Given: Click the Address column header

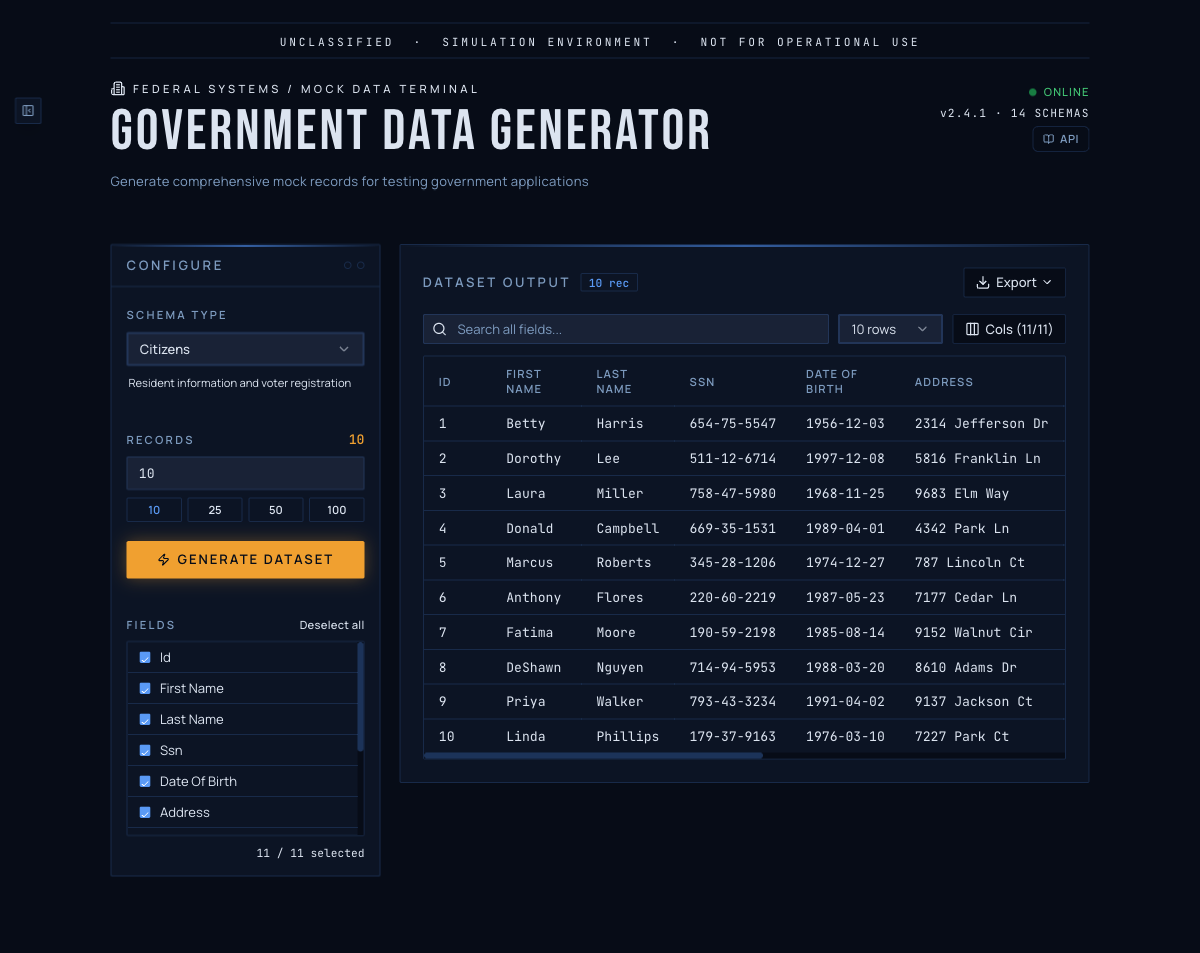Looking at the screenshot, I should pos(944,382).
